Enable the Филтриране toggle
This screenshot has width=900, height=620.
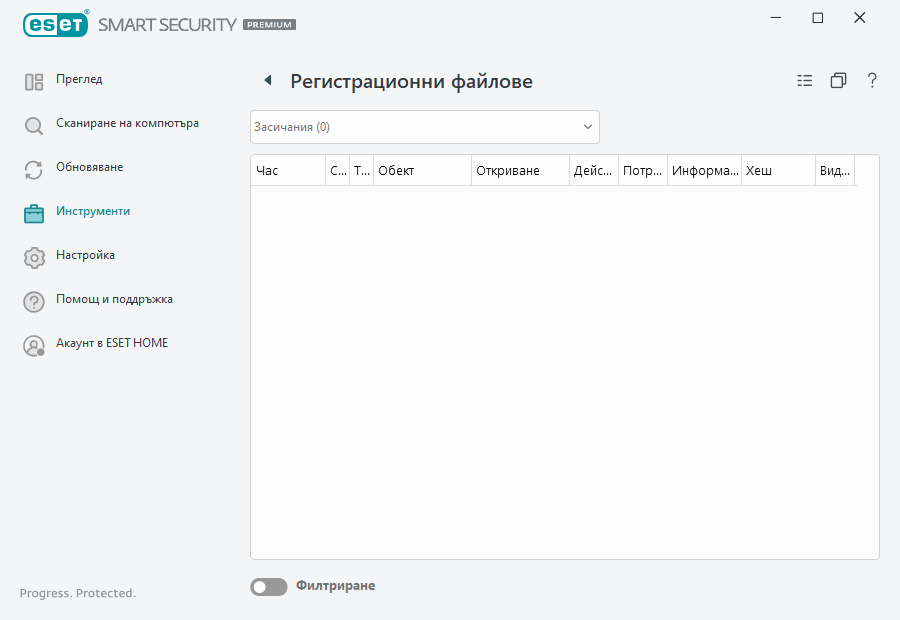point(268,586)
